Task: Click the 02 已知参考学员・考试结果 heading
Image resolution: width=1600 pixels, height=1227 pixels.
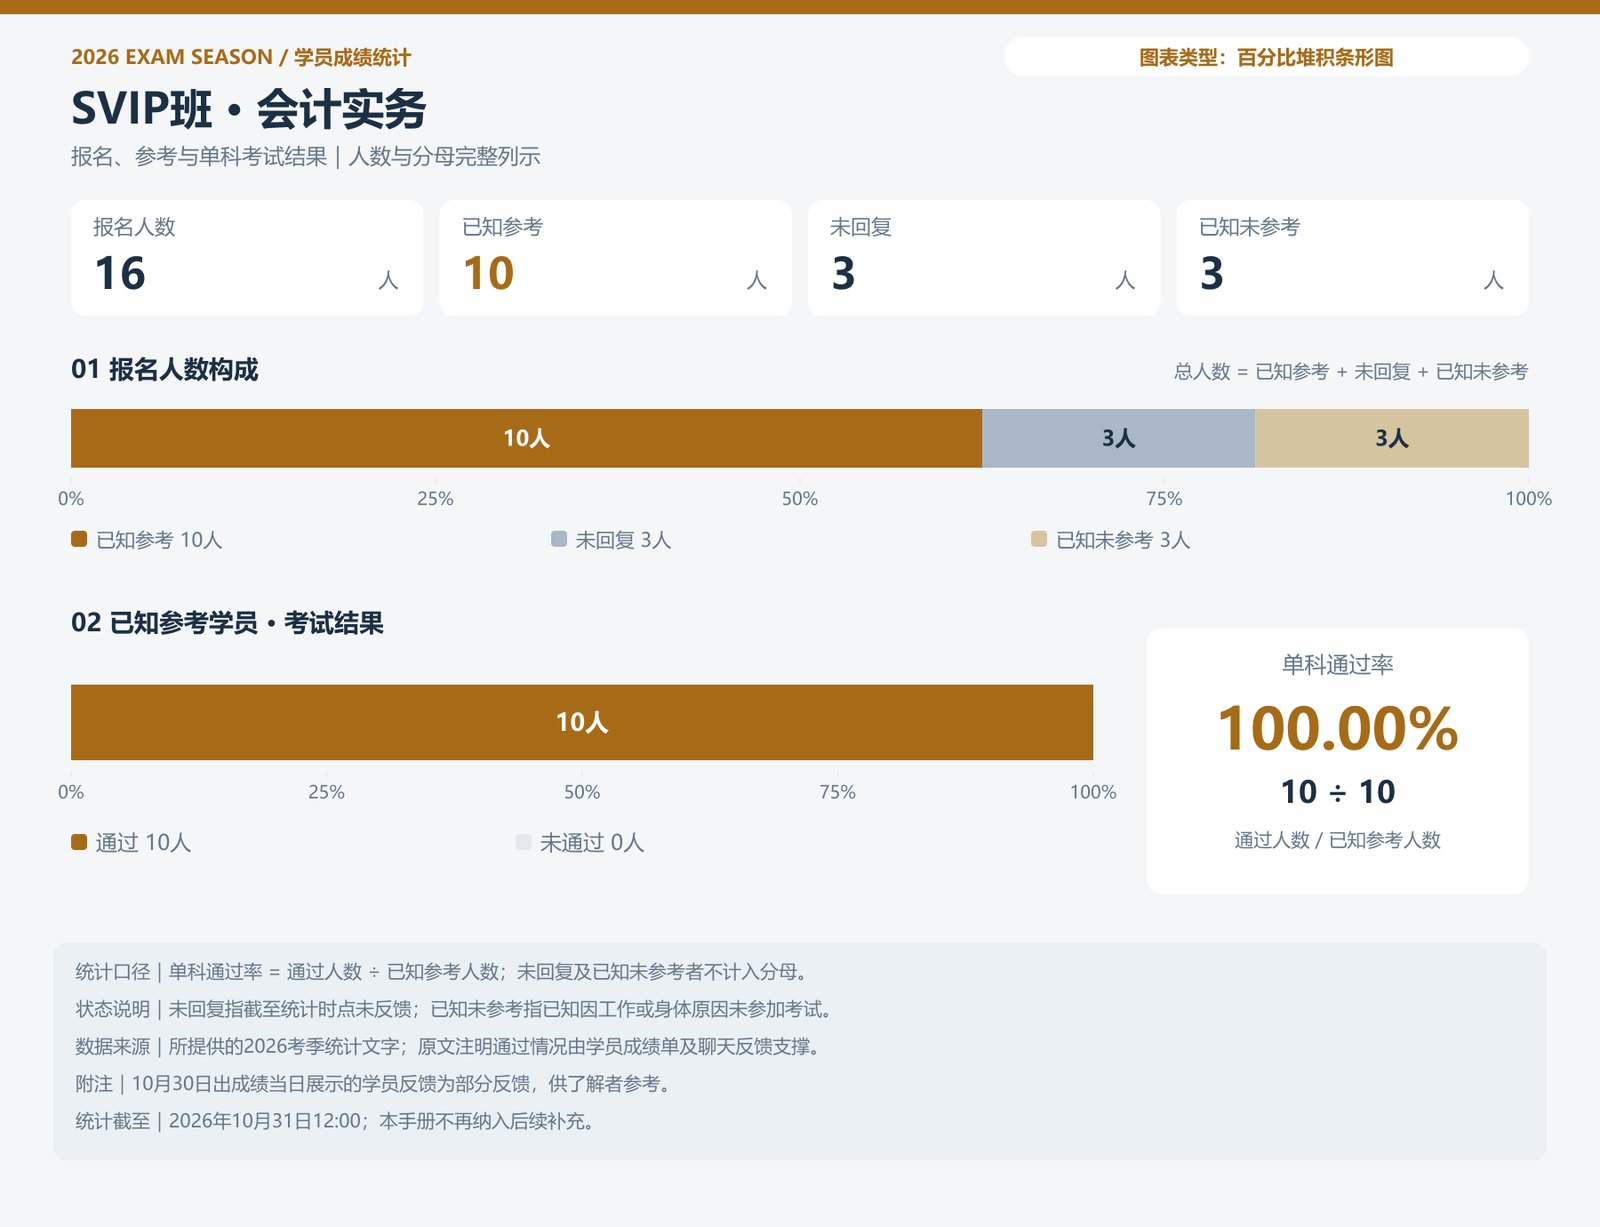Action: [x=227, y=623]
